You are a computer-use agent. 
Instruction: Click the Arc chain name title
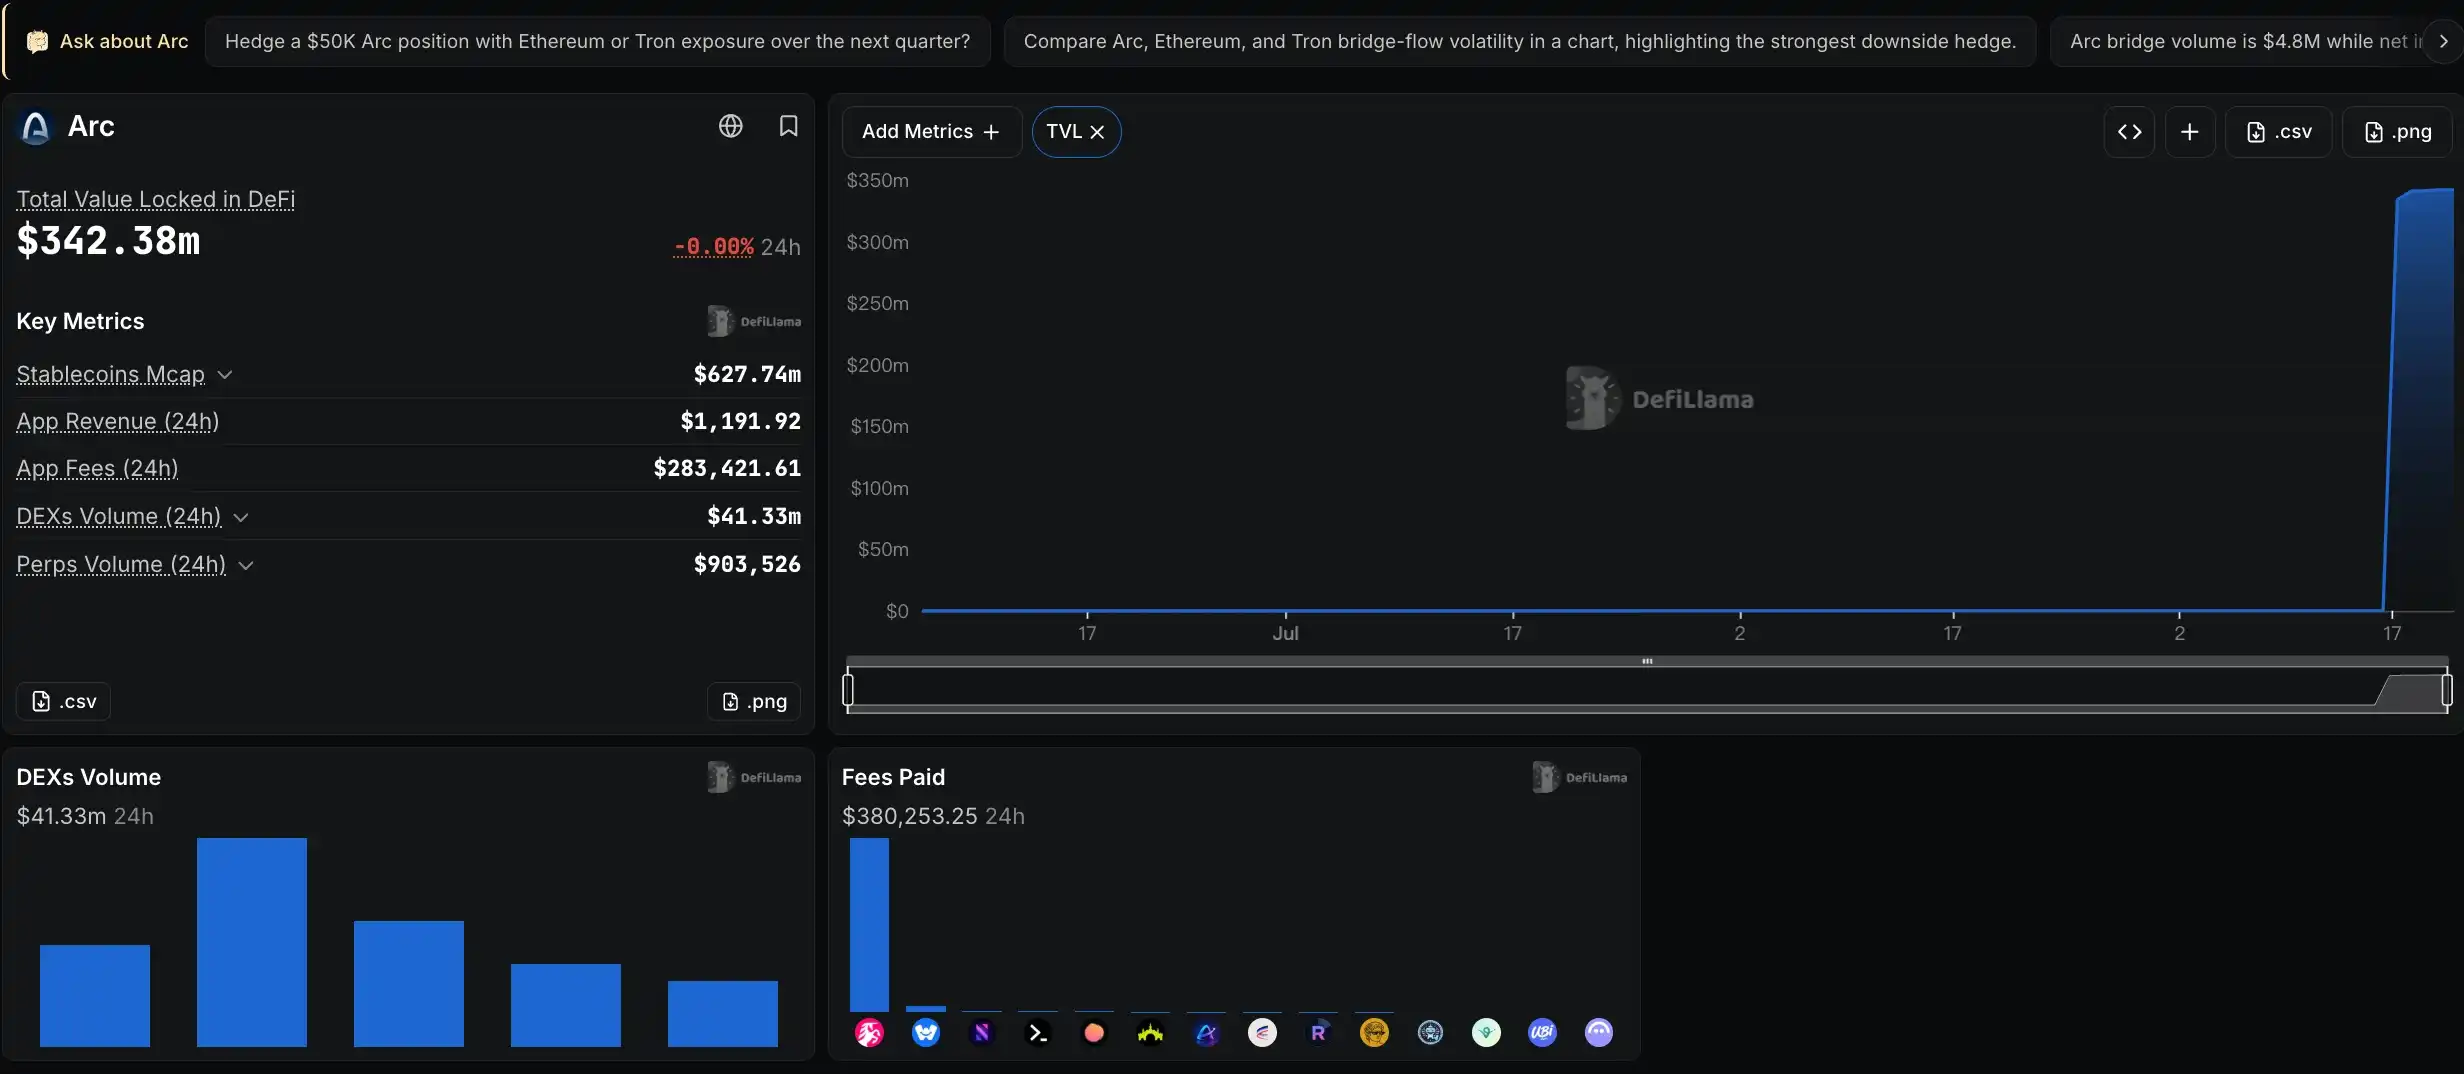coord(91,126)
